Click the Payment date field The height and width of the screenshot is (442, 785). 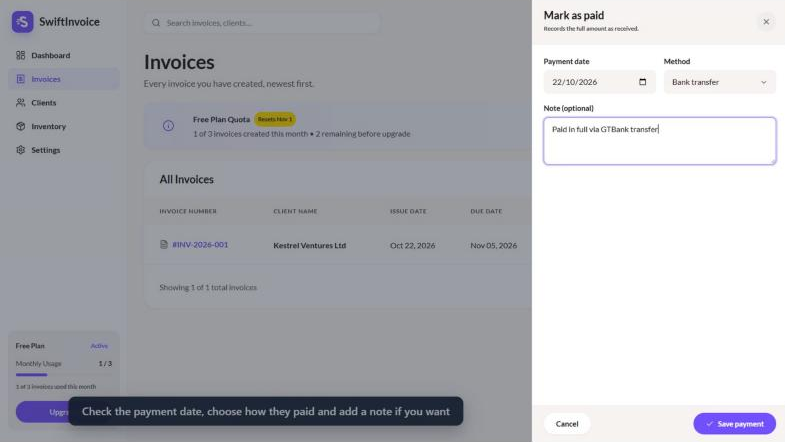point(599,82)
